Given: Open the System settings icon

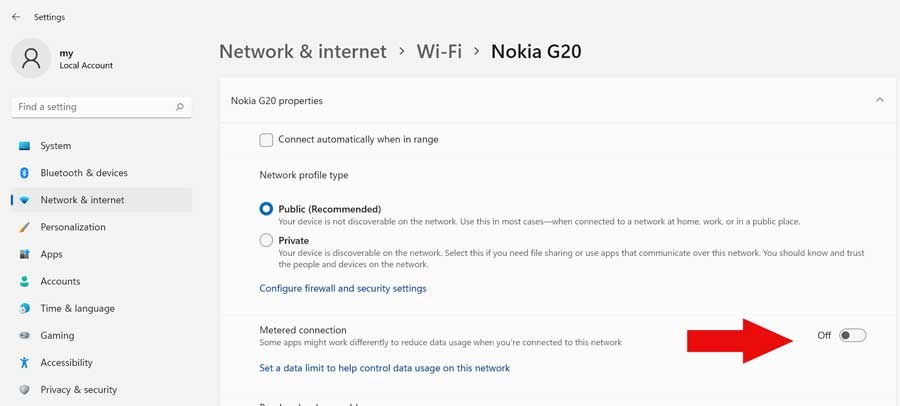Looking at the screenshot, I should pos(24,146).
